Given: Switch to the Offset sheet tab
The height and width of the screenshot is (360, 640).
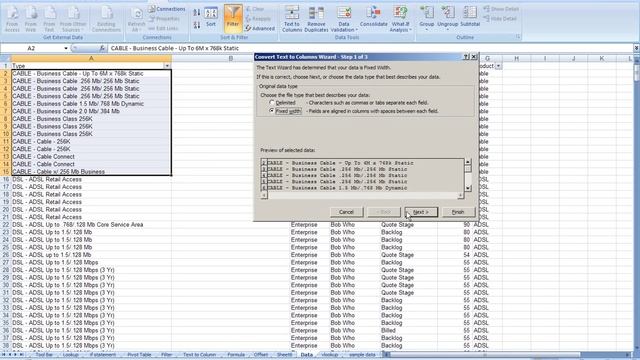Looking at the screenshot, I should tap(261, 355).
